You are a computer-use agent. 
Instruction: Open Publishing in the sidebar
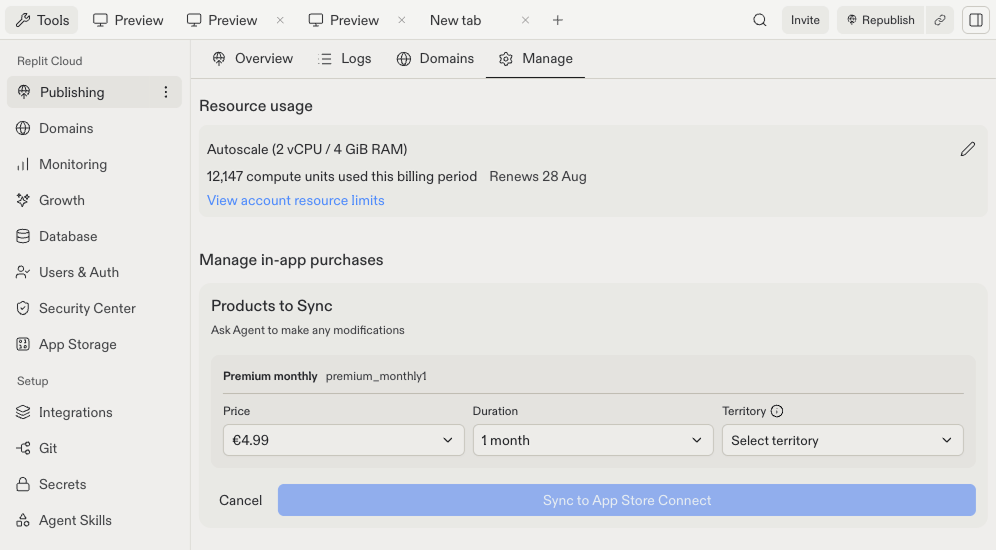pos(94,92)
